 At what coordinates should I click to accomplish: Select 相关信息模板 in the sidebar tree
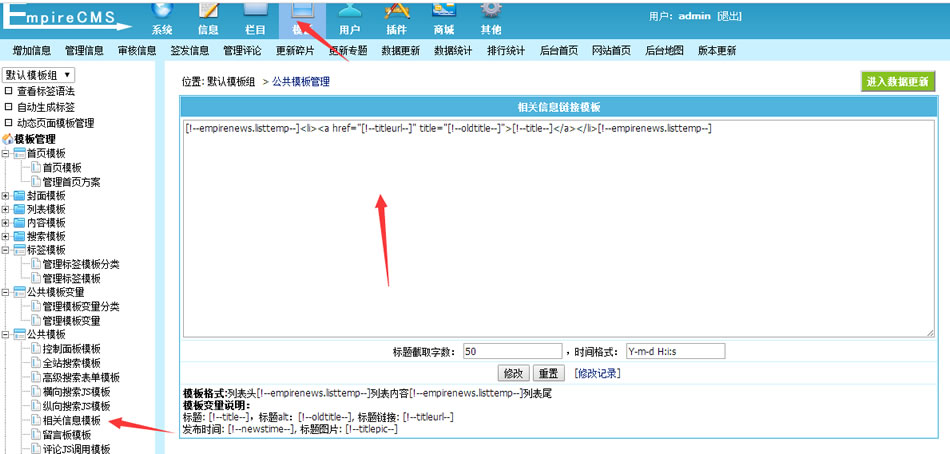(71, 421)
